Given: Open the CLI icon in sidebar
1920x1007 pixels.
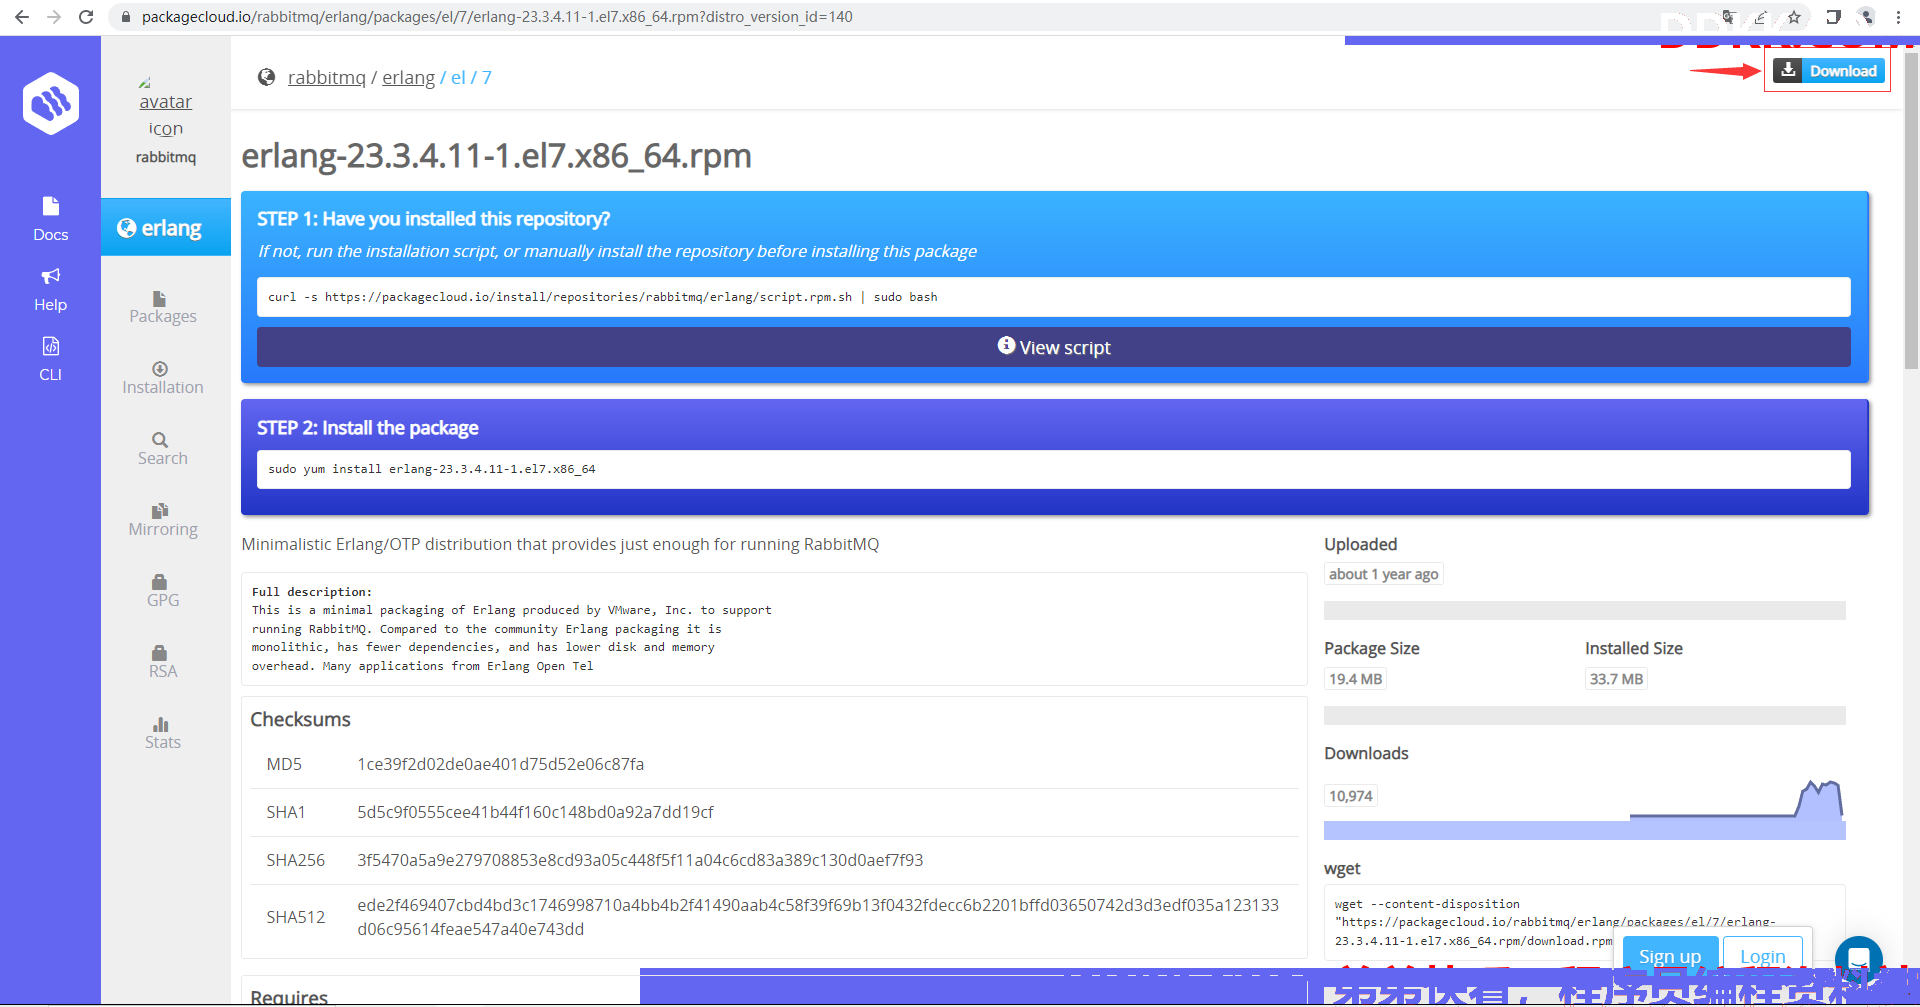Looking at the screenshot, I should [x=51, y=346].
